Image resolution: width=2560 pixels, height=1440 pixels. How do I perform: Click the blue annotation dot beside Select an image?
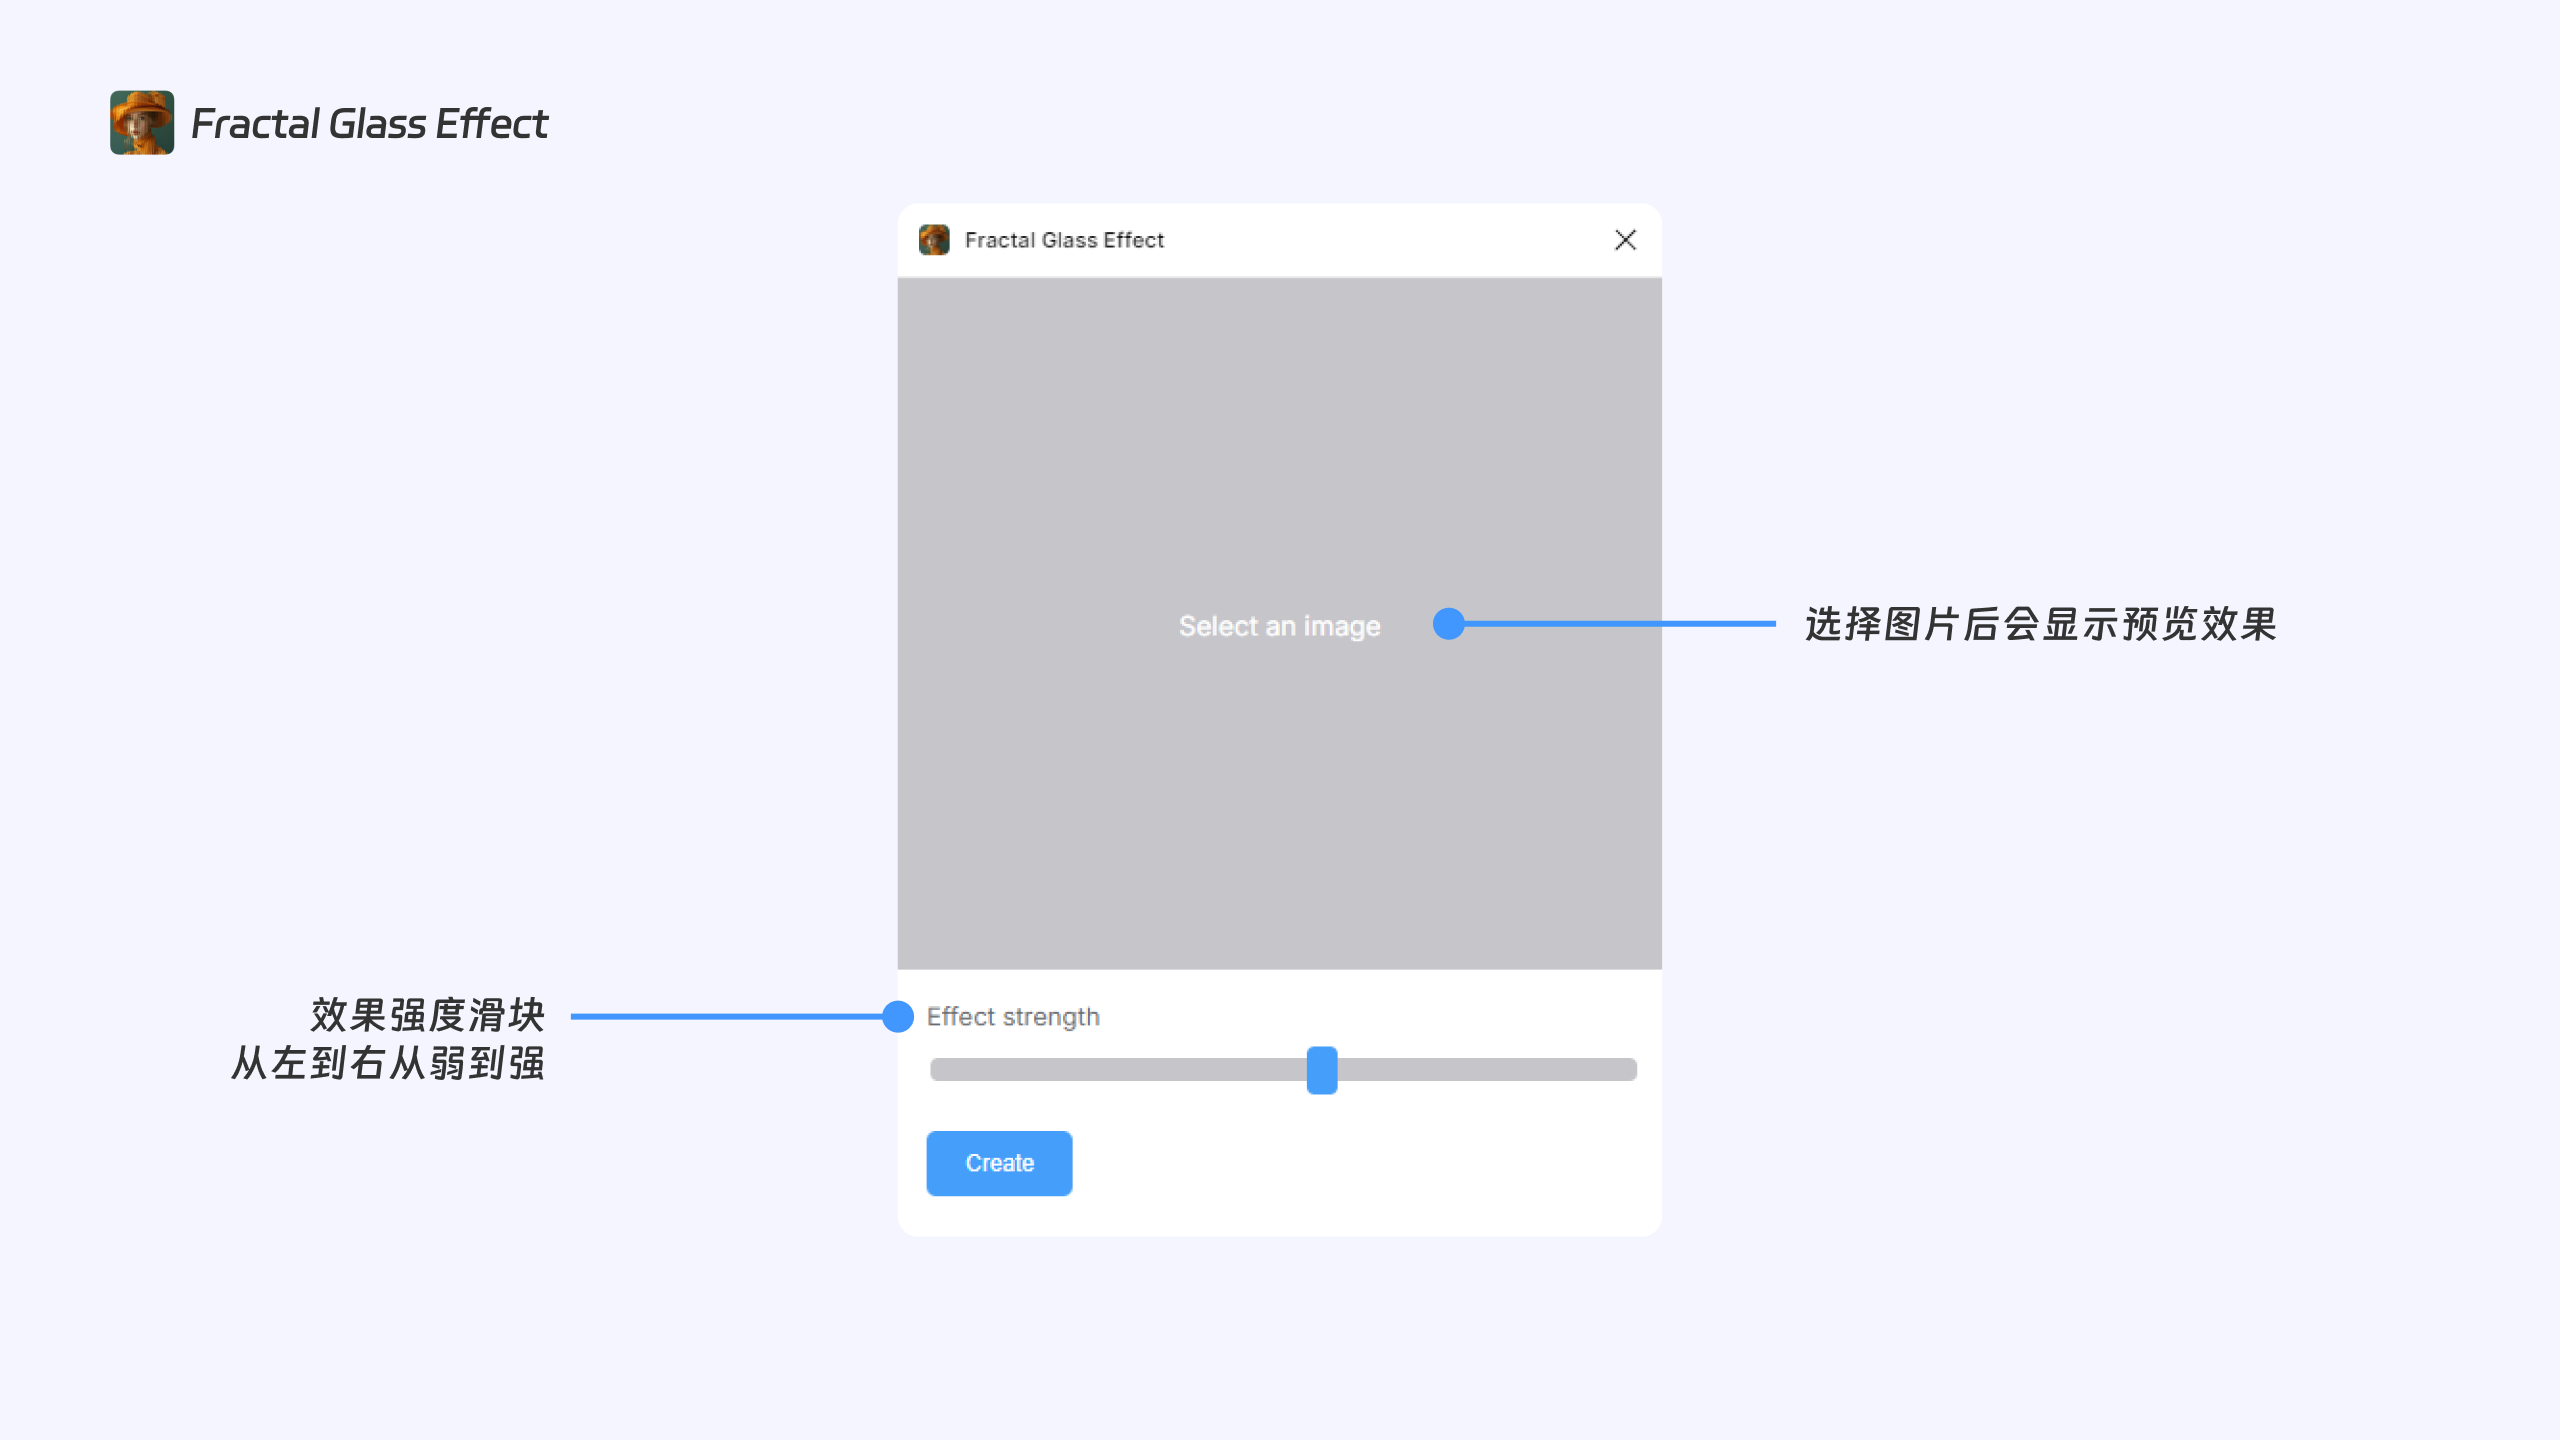tap(1448, 624)
